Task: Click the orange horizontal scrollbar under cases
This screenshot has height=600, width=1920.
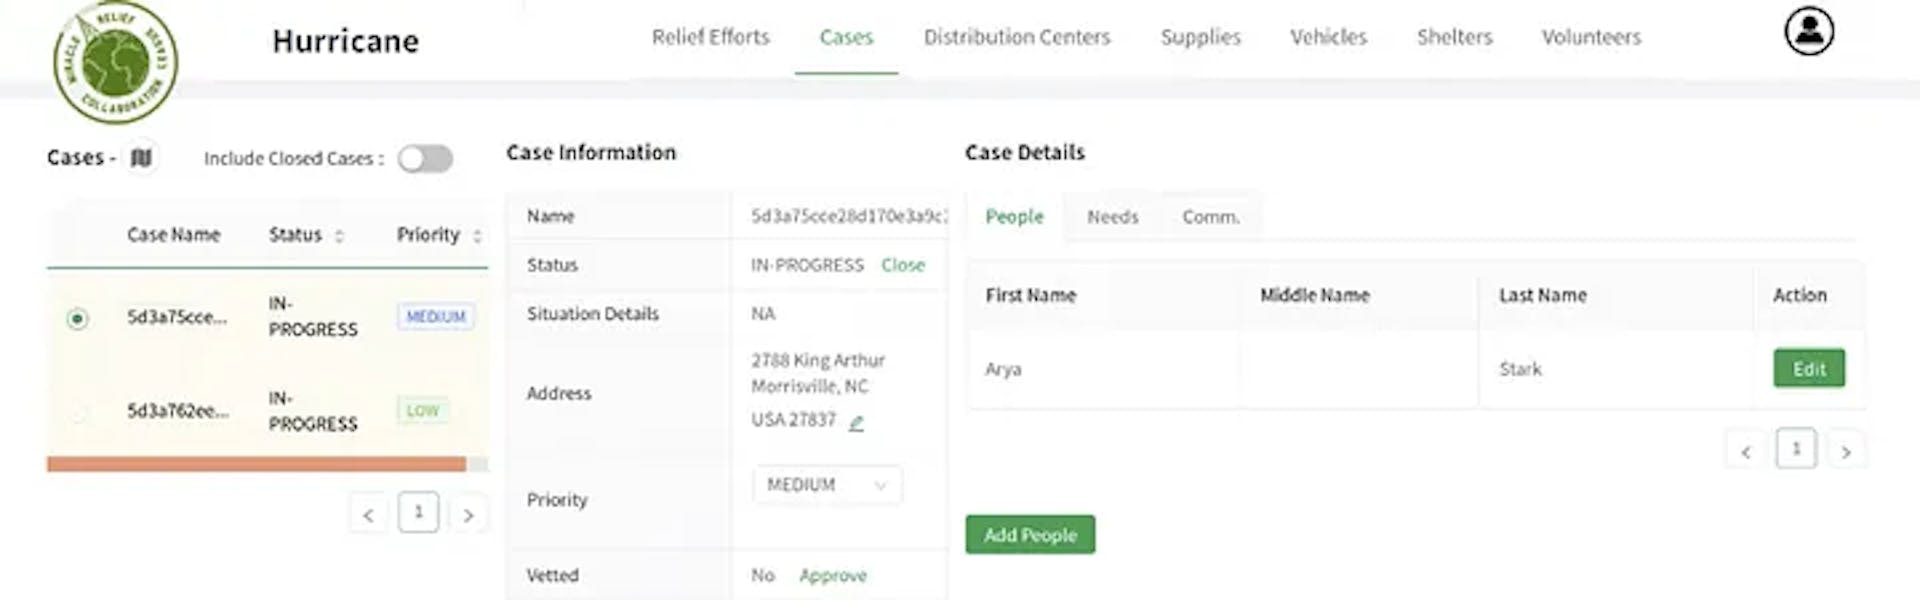Action: (256, 464)
